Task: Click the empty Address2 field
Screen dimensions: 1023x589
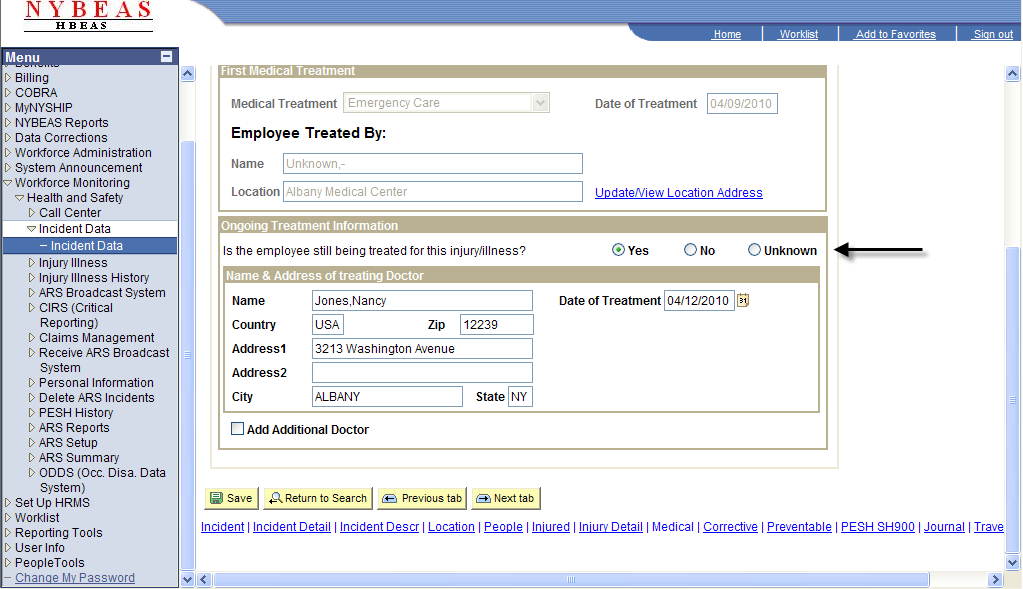Action: coord(422,372)
